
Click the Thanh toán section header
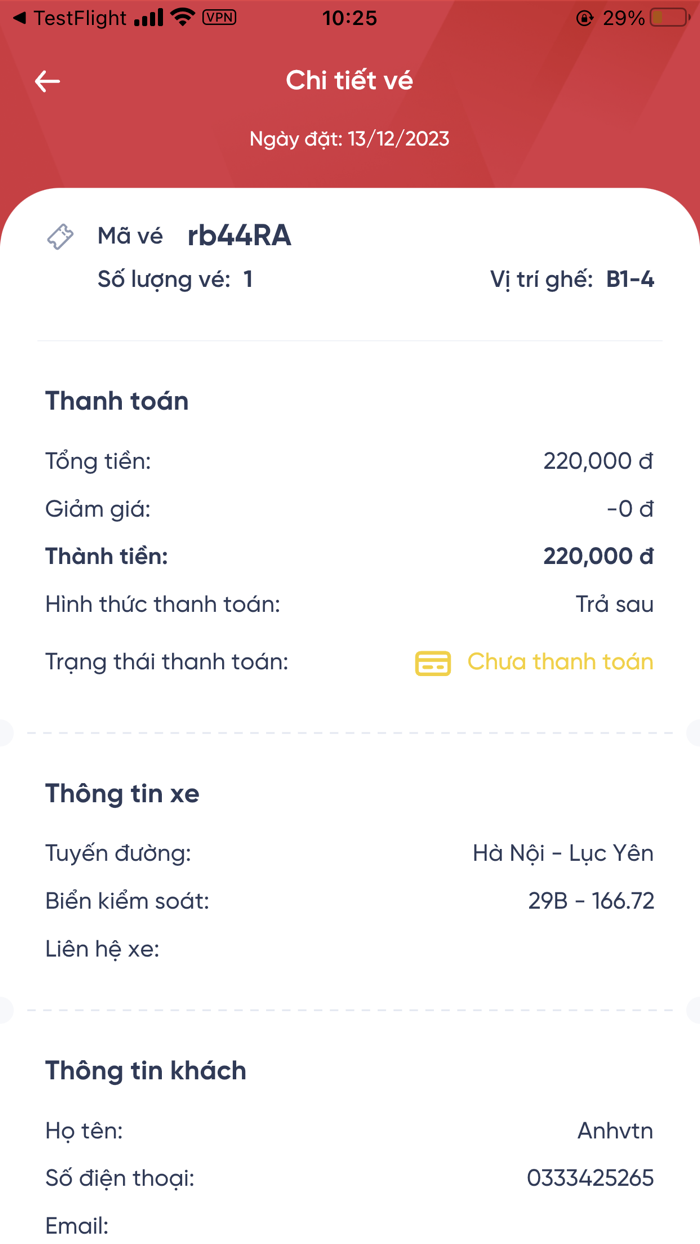pos(116,401)
